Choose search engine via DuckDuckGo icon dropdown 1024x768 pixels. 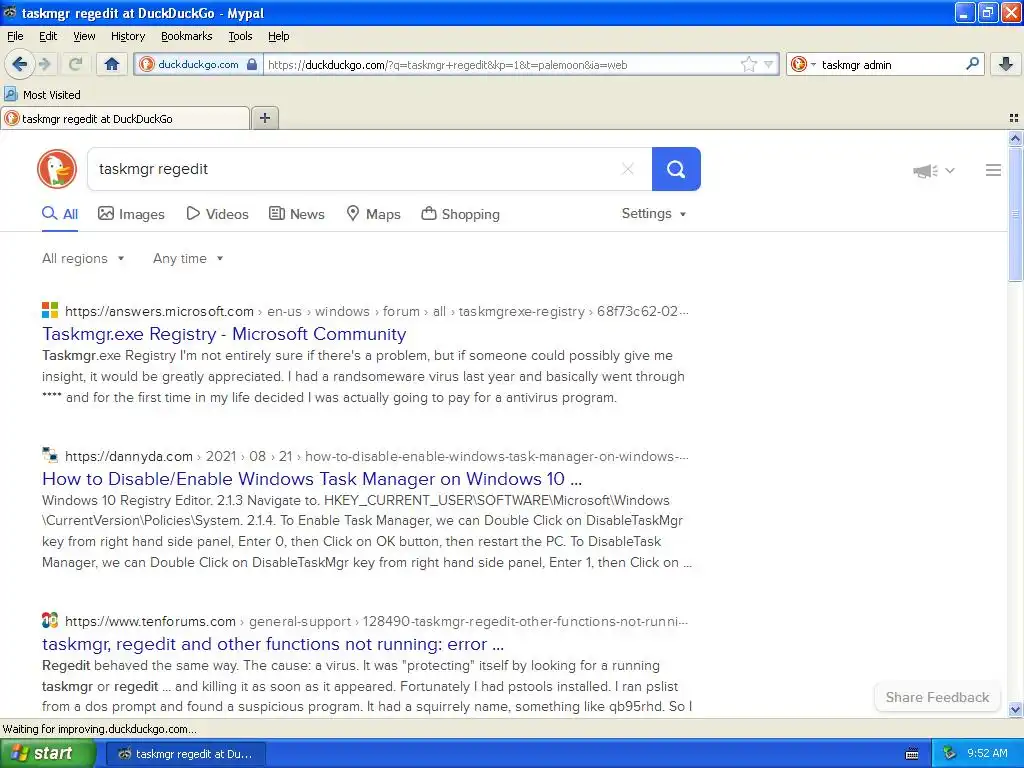point(803,64)
